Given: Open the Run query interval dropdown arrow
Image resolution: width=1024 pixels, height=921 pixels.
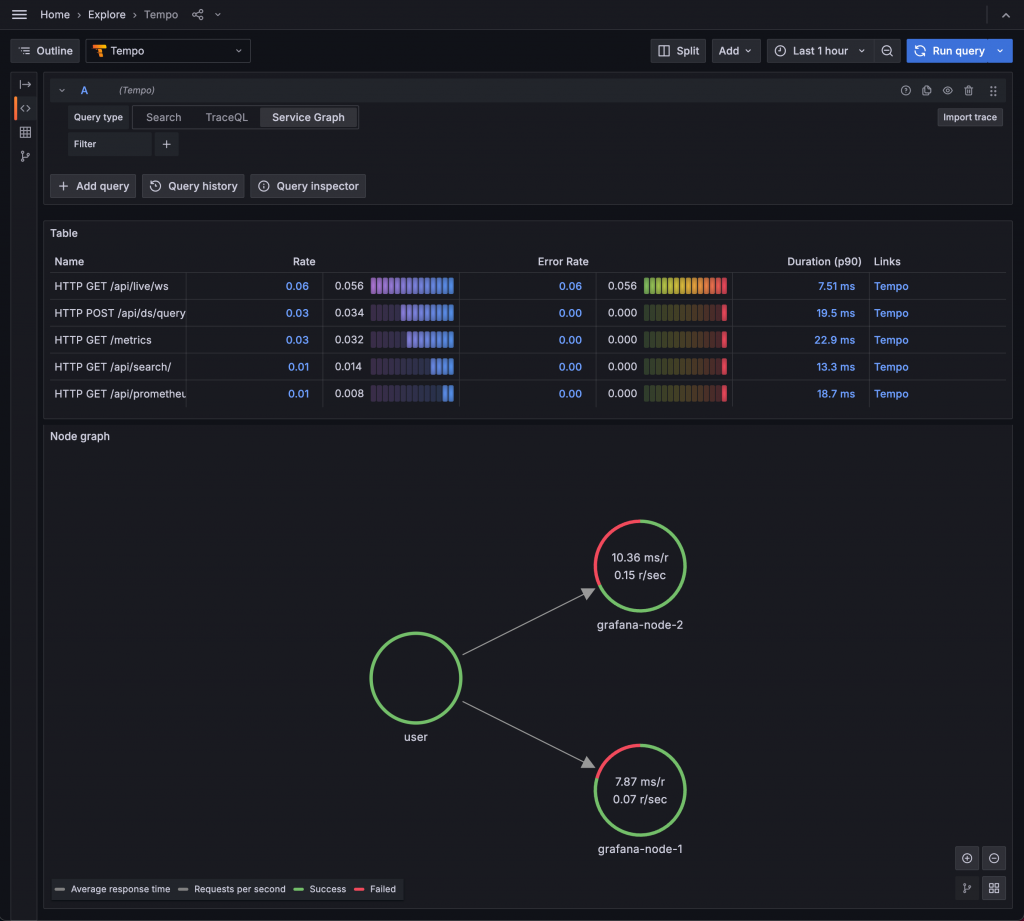Looking at the screenshot, I should 1000,51.
